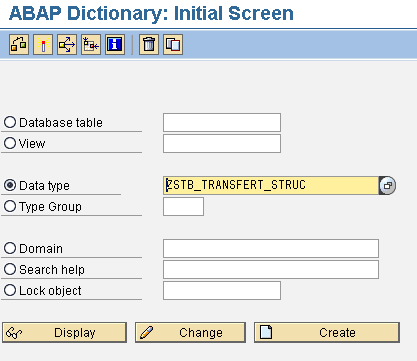Select the View radio button

[x=10, y=143]
